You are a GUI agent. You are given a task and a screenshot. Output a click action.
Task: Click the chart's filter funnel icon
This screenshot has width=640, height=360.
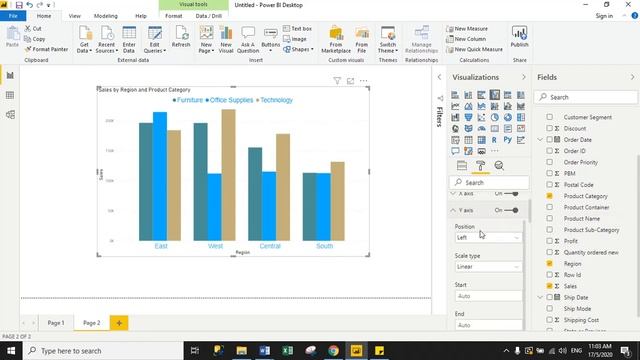[x=337, y=81]
